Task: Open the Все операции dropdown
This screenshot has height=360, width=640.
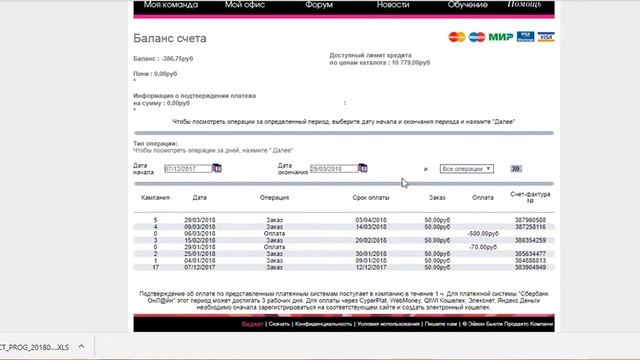Action: click(467, 169)
